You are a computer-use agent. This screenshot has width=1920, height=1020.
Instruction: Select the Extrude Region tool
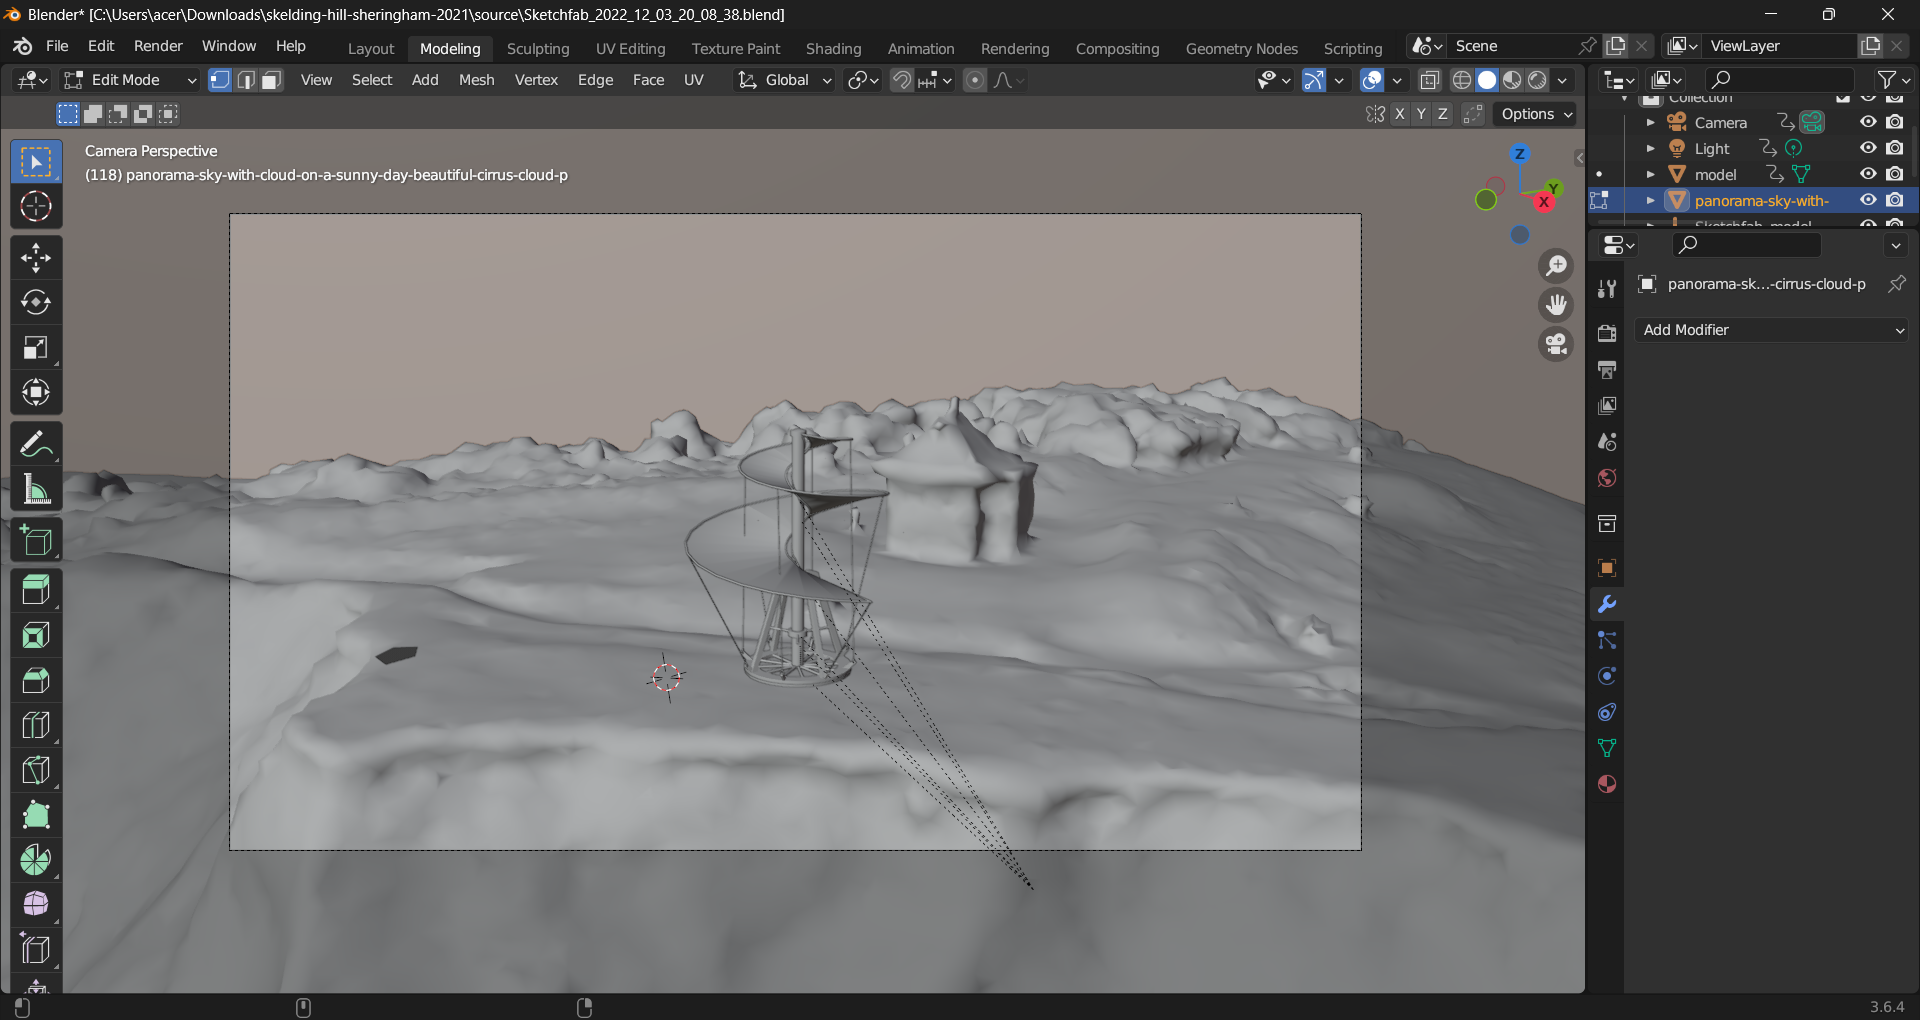[36, 591]
